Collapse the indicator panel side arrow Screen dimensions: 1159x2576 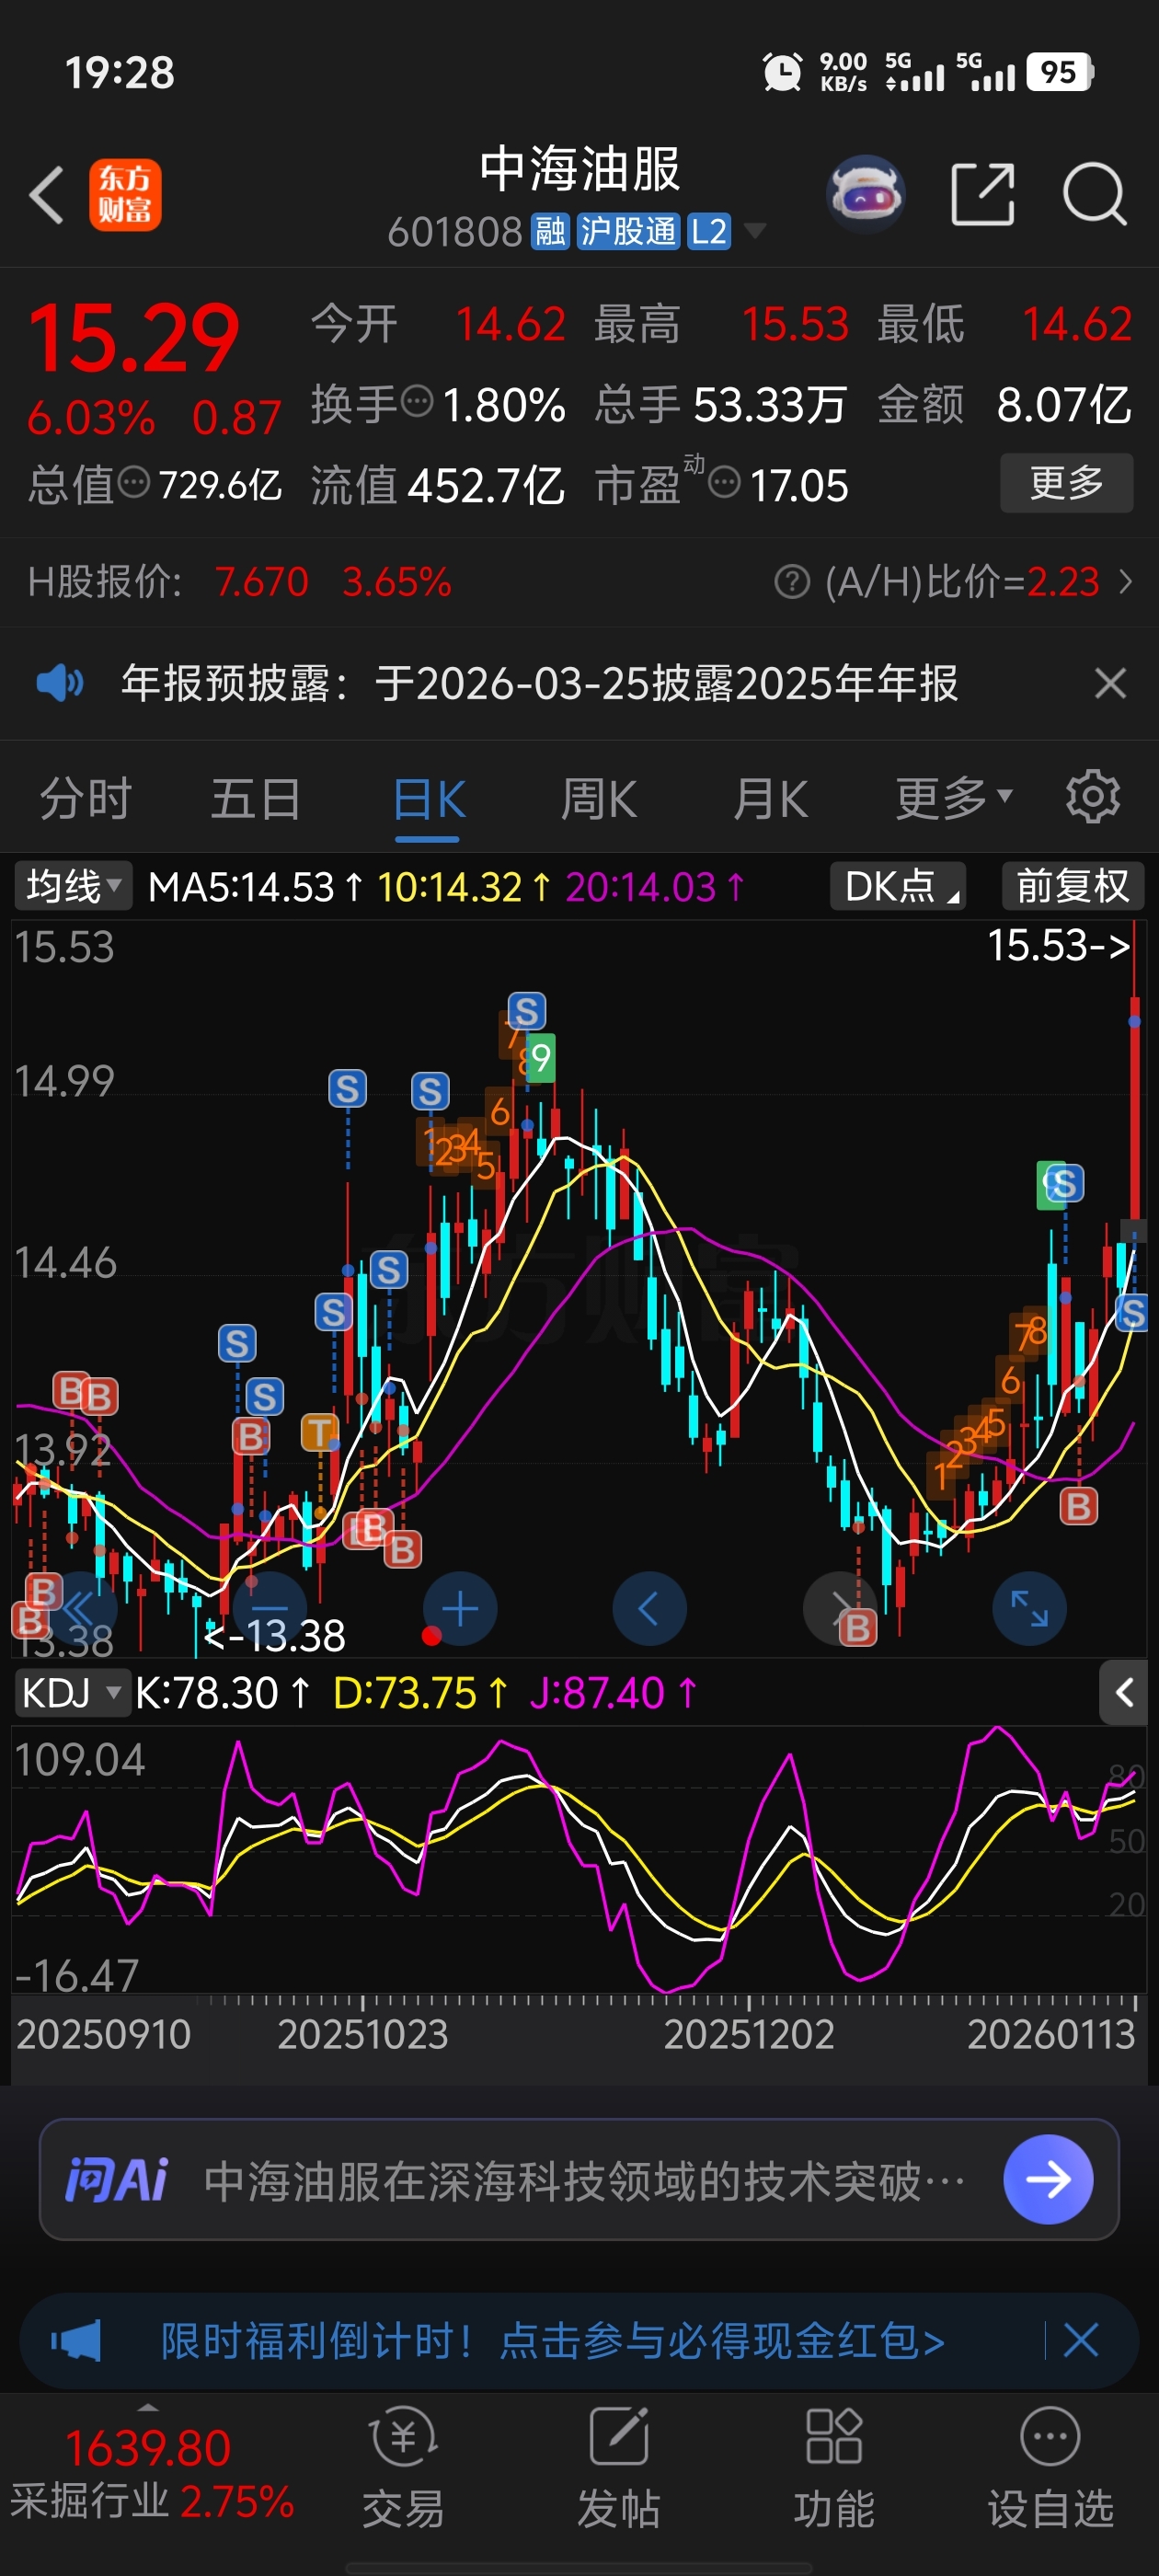1124,1693
